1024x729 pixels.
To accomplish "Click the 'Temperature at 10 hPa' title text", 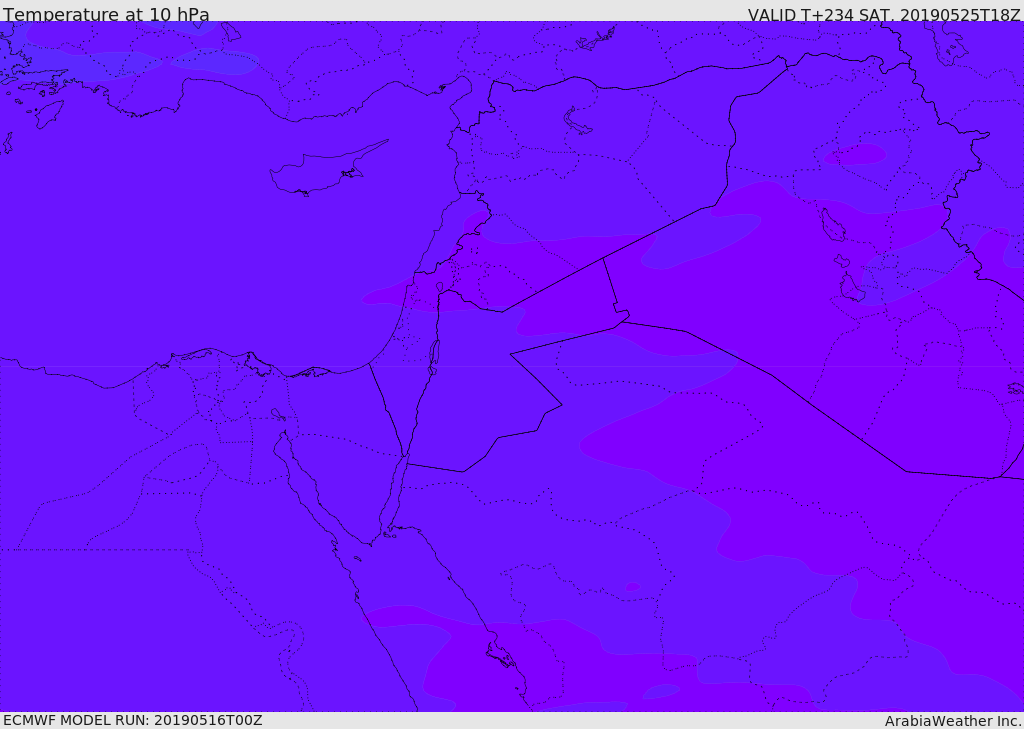I will pos(106,14).
